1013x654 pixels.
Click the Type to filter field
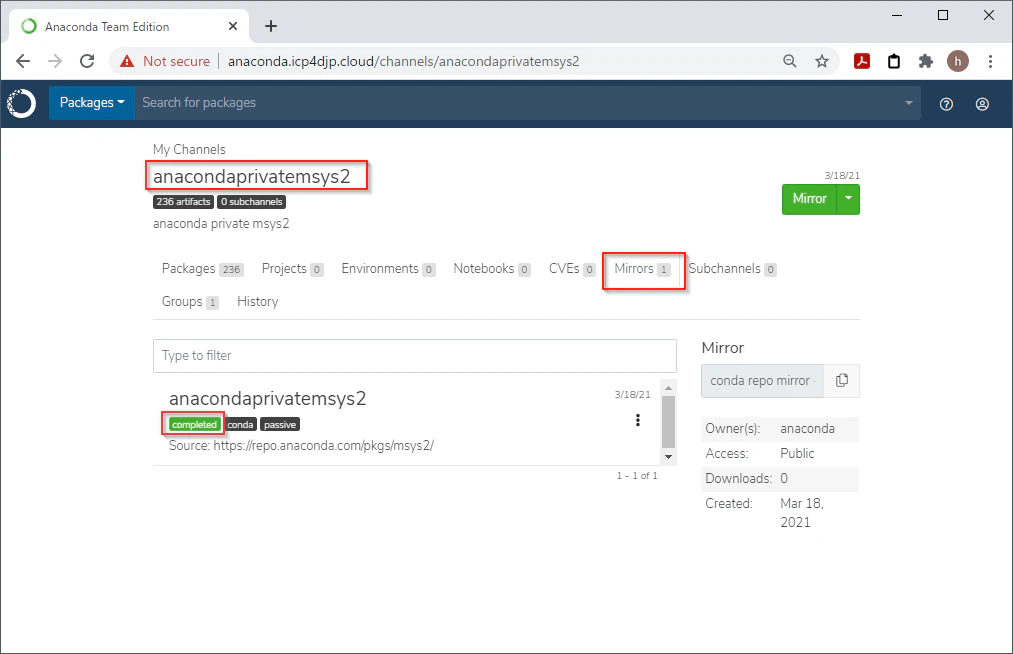point(415,356)
